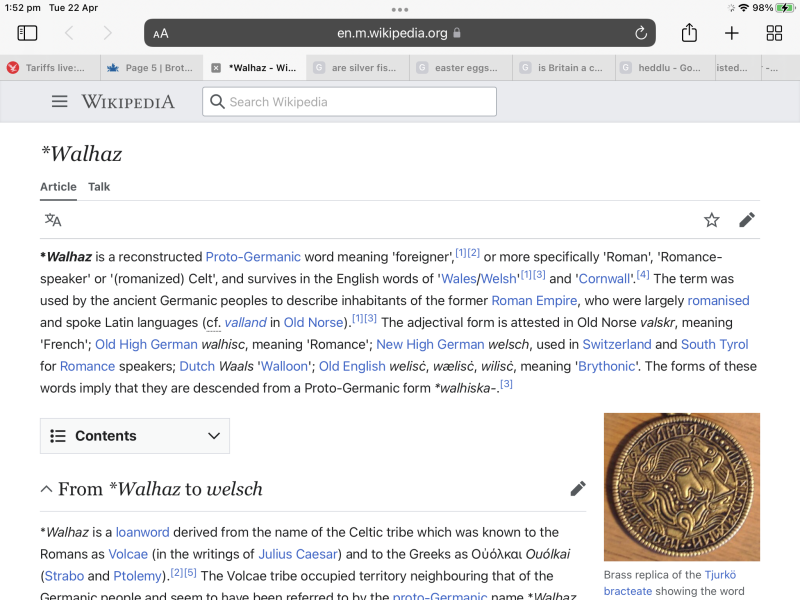Open the South Tyrol link
The image size is (800, 600).
[714, 344]
